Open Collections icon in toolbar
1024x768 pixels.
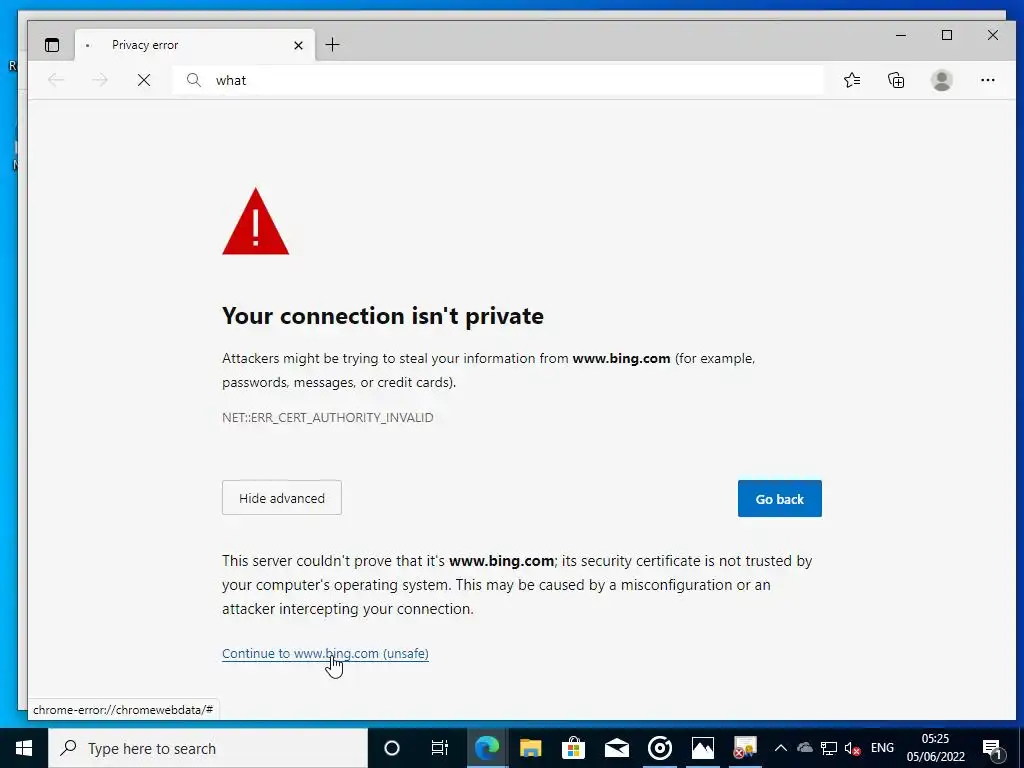coord(896,80)
